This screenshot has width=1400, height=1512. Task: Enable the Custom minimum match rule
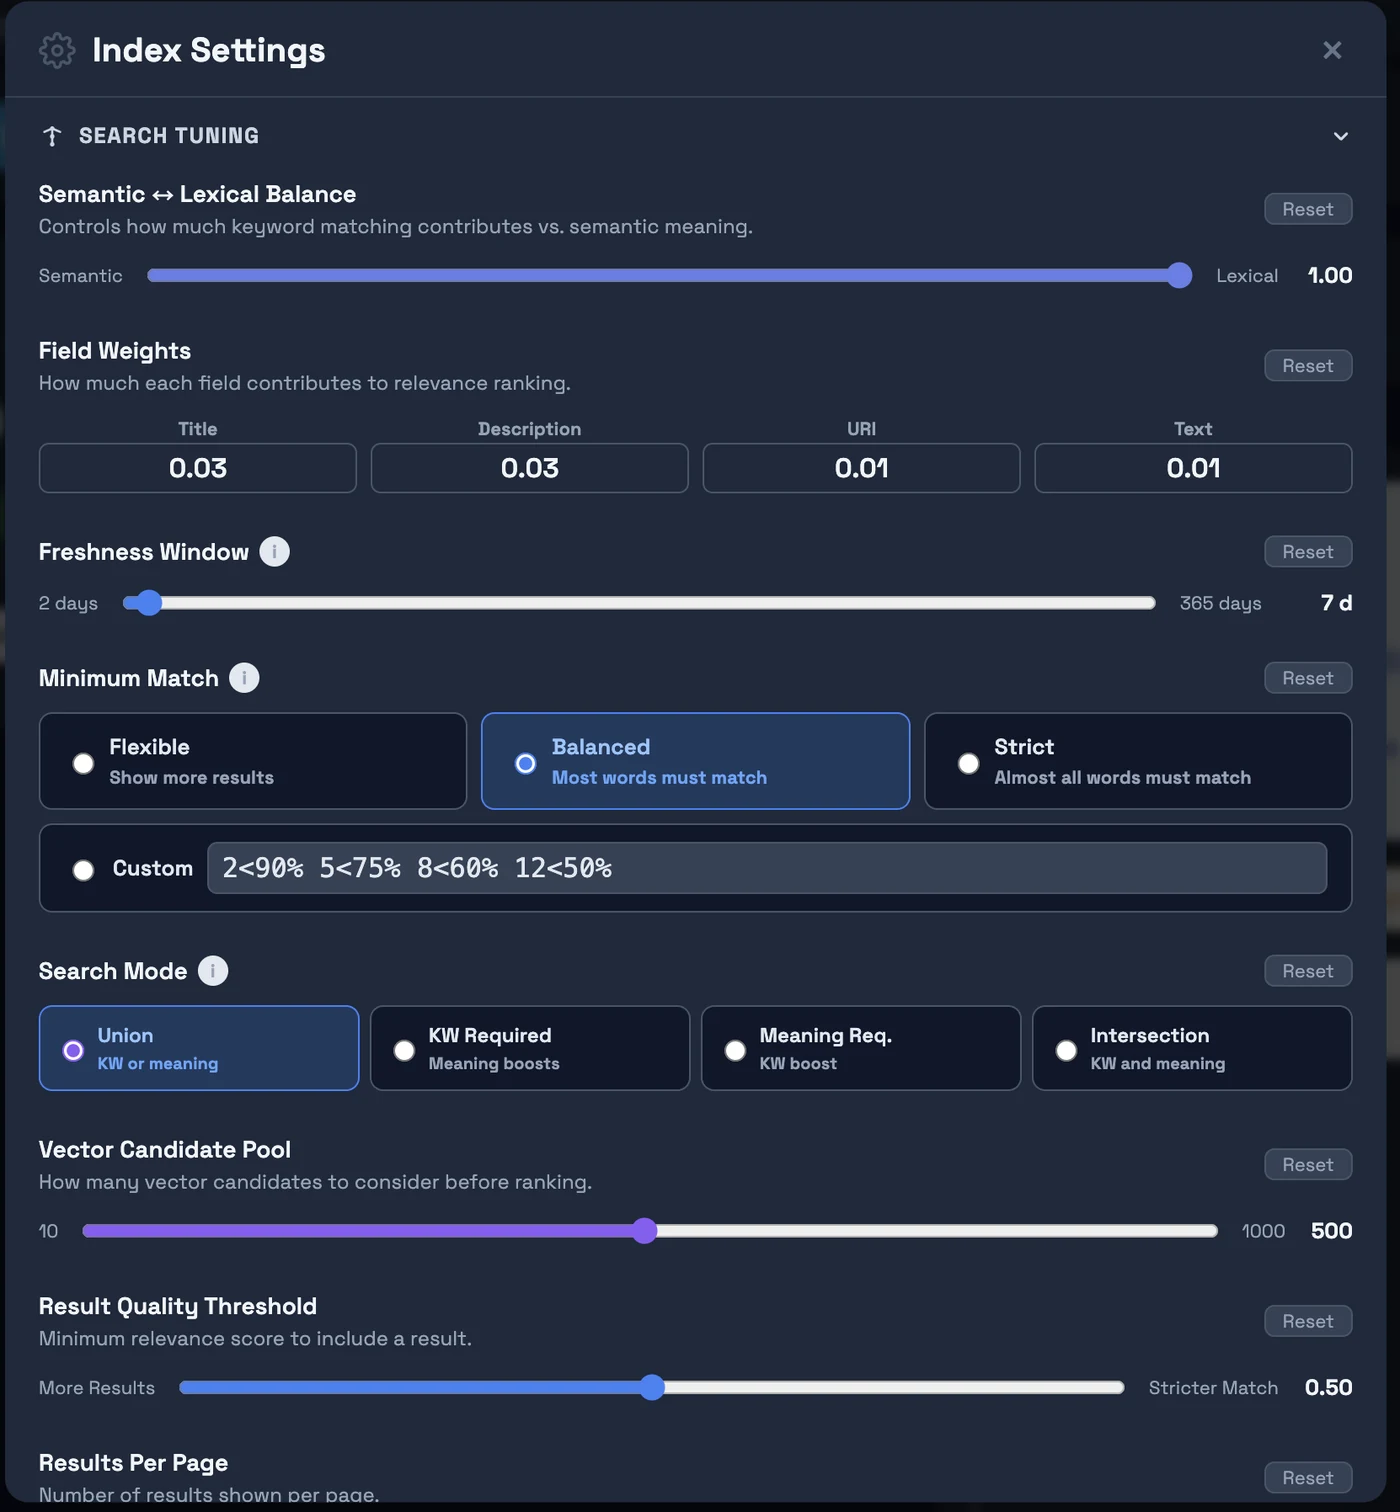click(x=83, y=869)
